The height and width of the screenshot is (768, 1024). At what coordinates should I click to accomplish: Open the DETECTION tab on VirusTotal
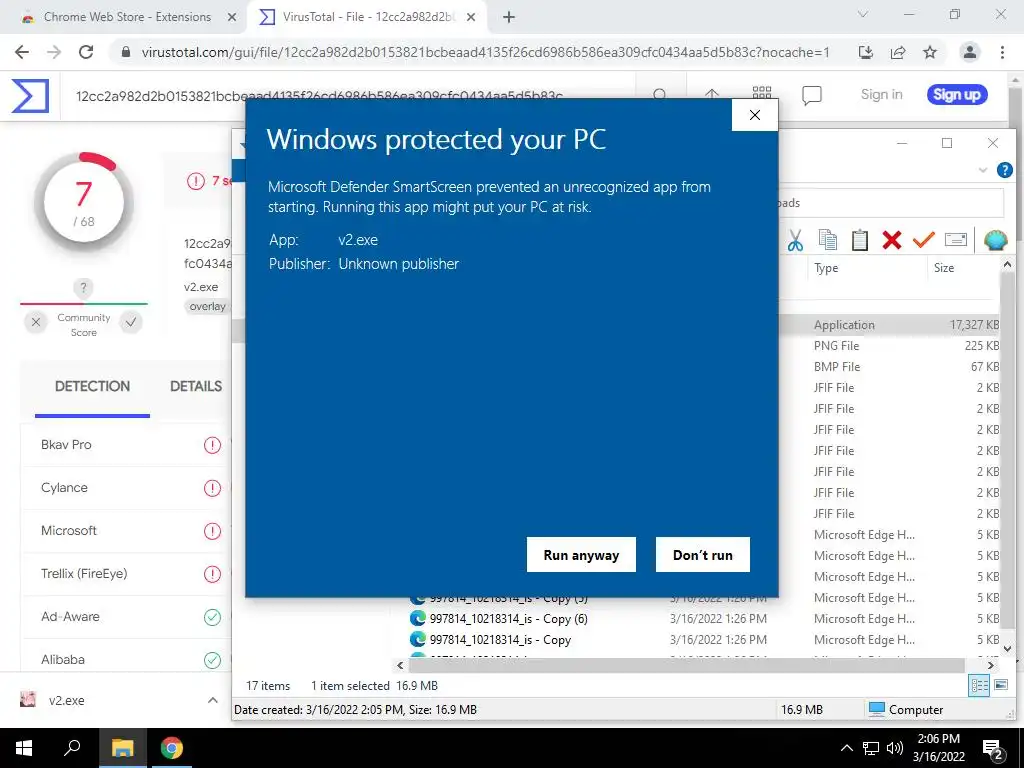[x=92, y=386]
